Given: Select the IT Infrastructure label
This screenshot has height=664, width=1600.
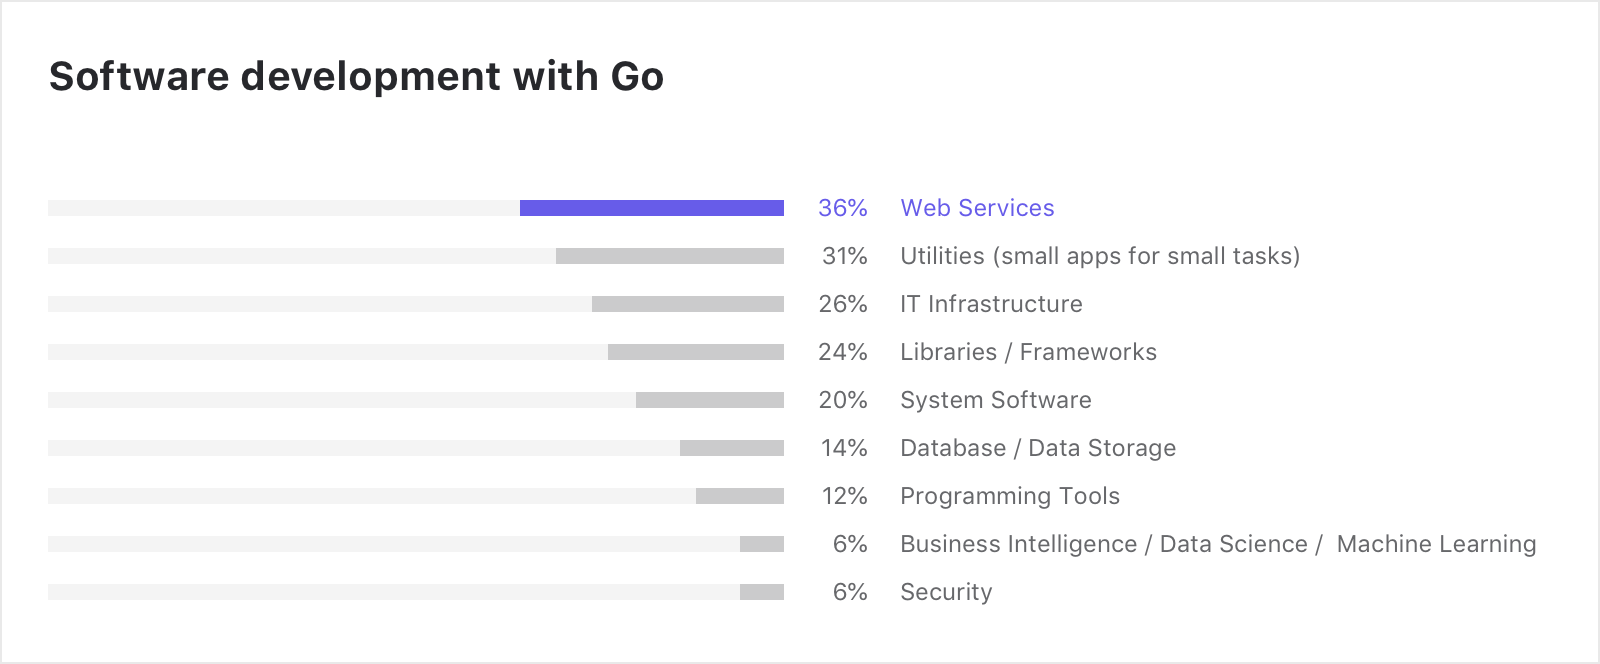Looking at the screenshot, I should 991,304.
